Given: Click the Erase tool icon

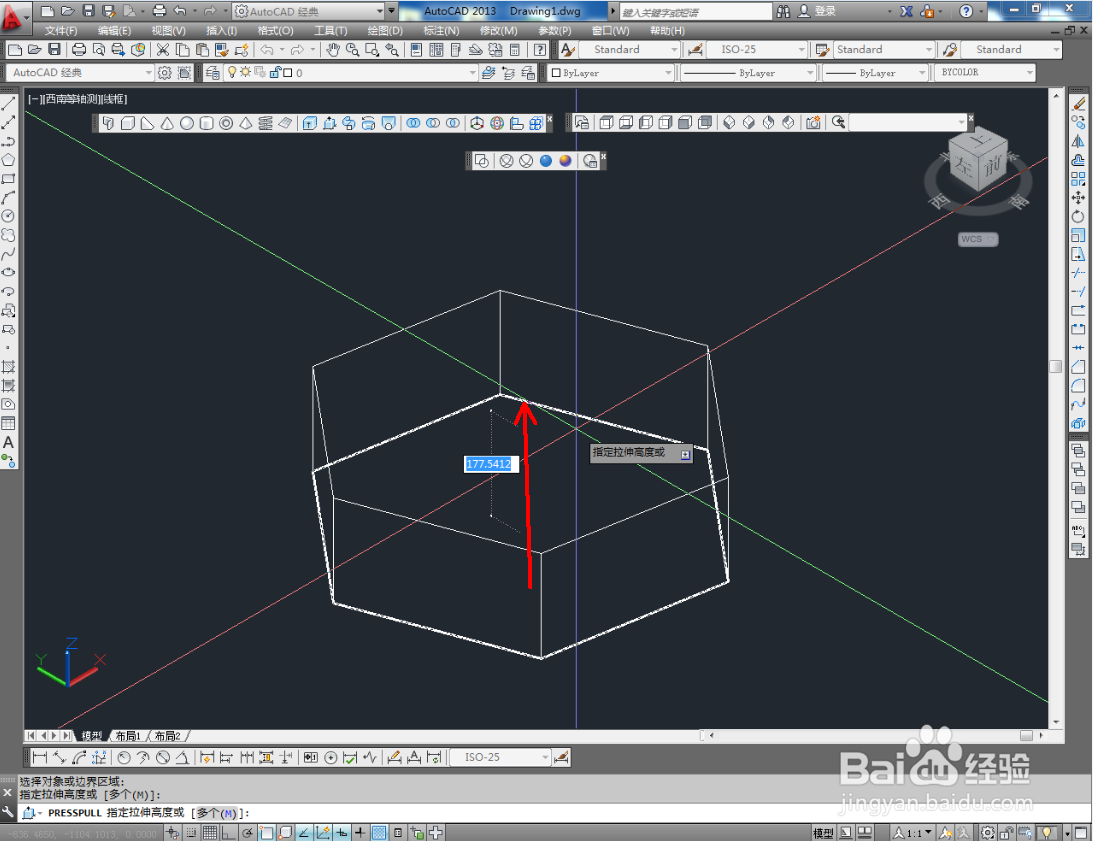Looking at the screenshot, I should tap(1078, 104).
